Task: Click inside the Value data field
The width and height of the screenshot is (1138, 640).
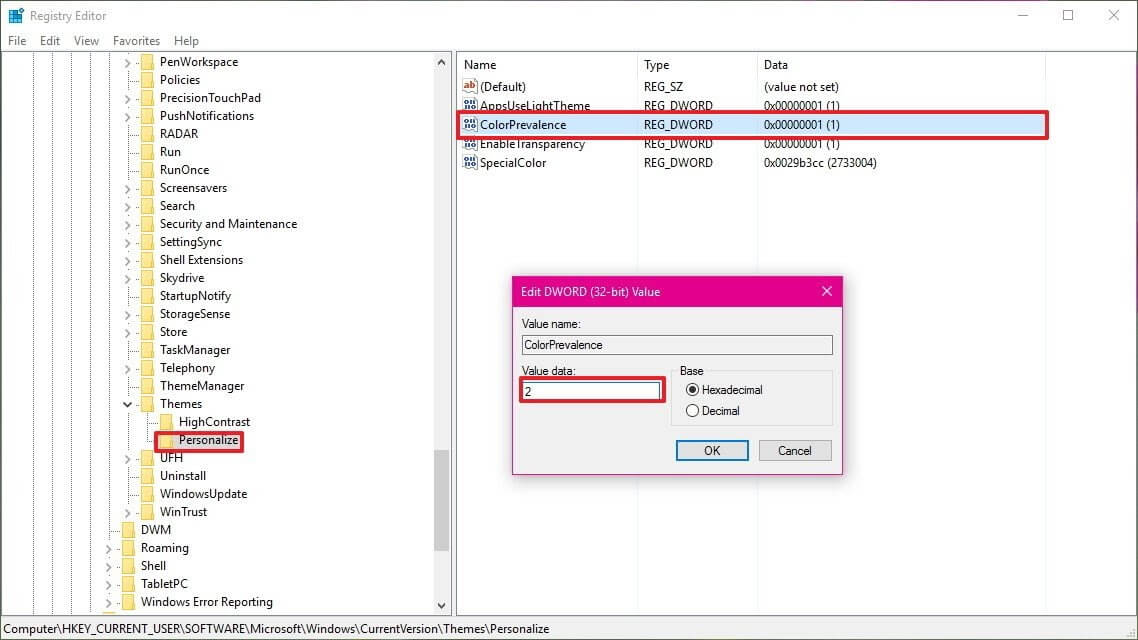Action: coord(590,390)
